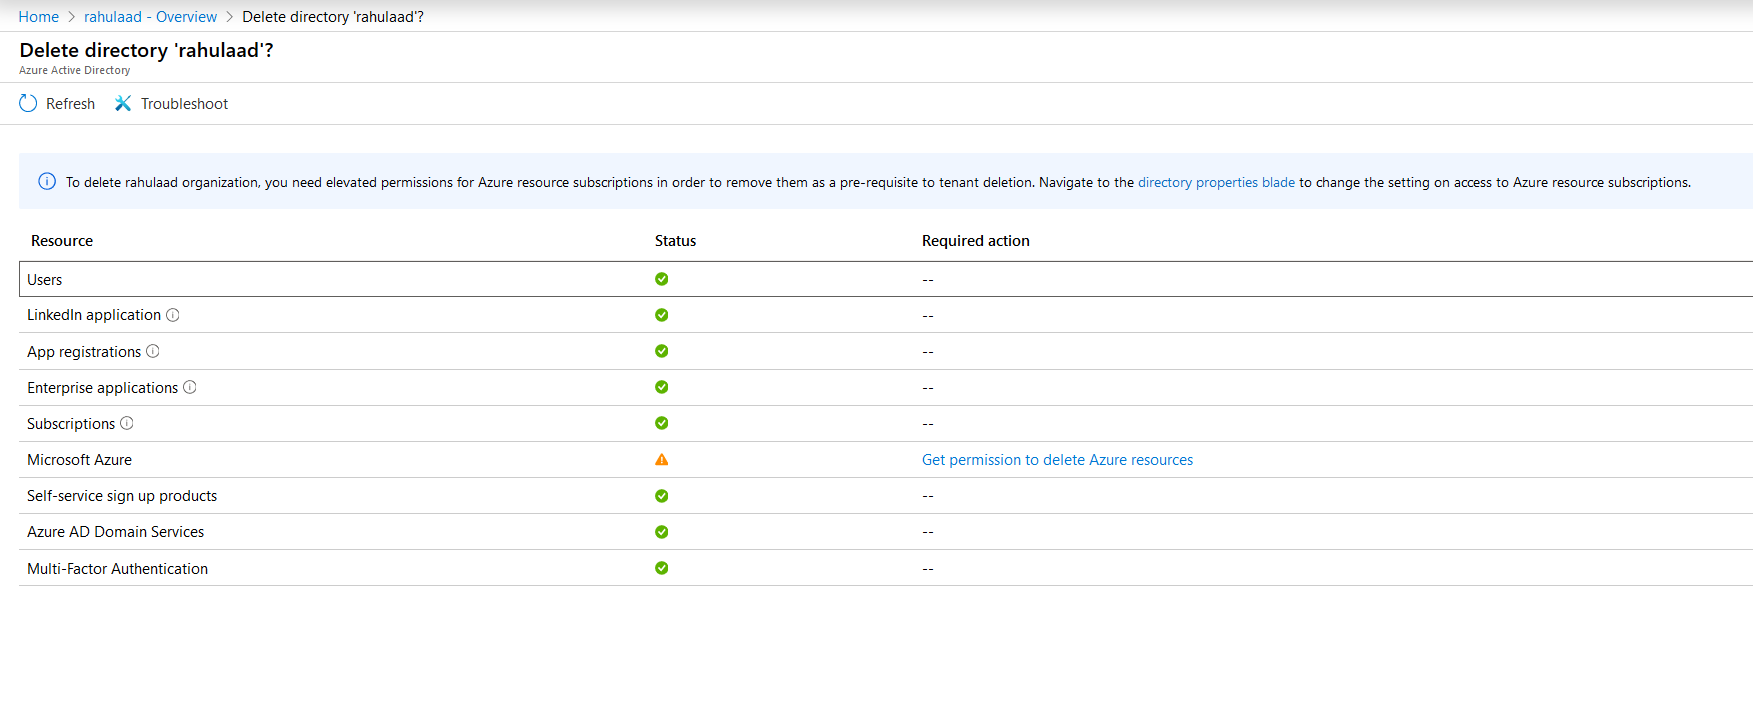Viewport: 1753px width, 711px height.
Task: Click info icon next to Subscriptions
Action: (127, 423)
